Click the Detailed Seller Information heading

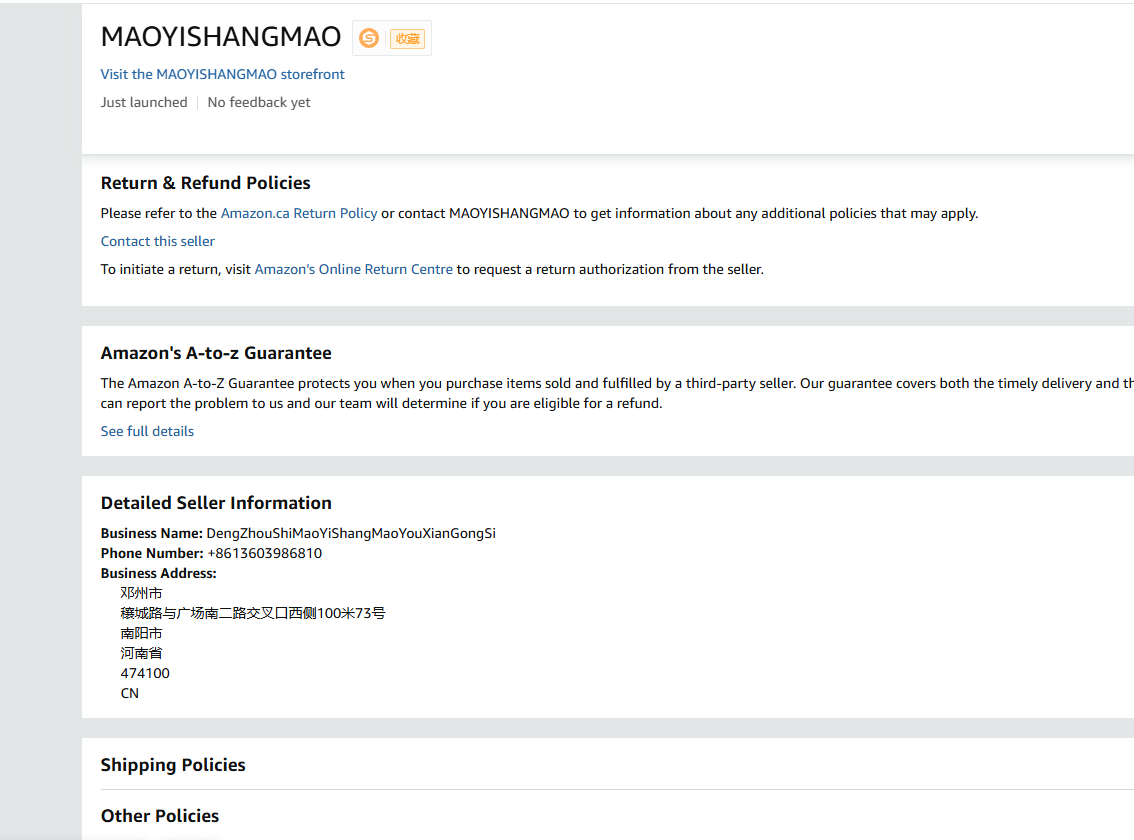pyautogui.click(x=216, y=503)
